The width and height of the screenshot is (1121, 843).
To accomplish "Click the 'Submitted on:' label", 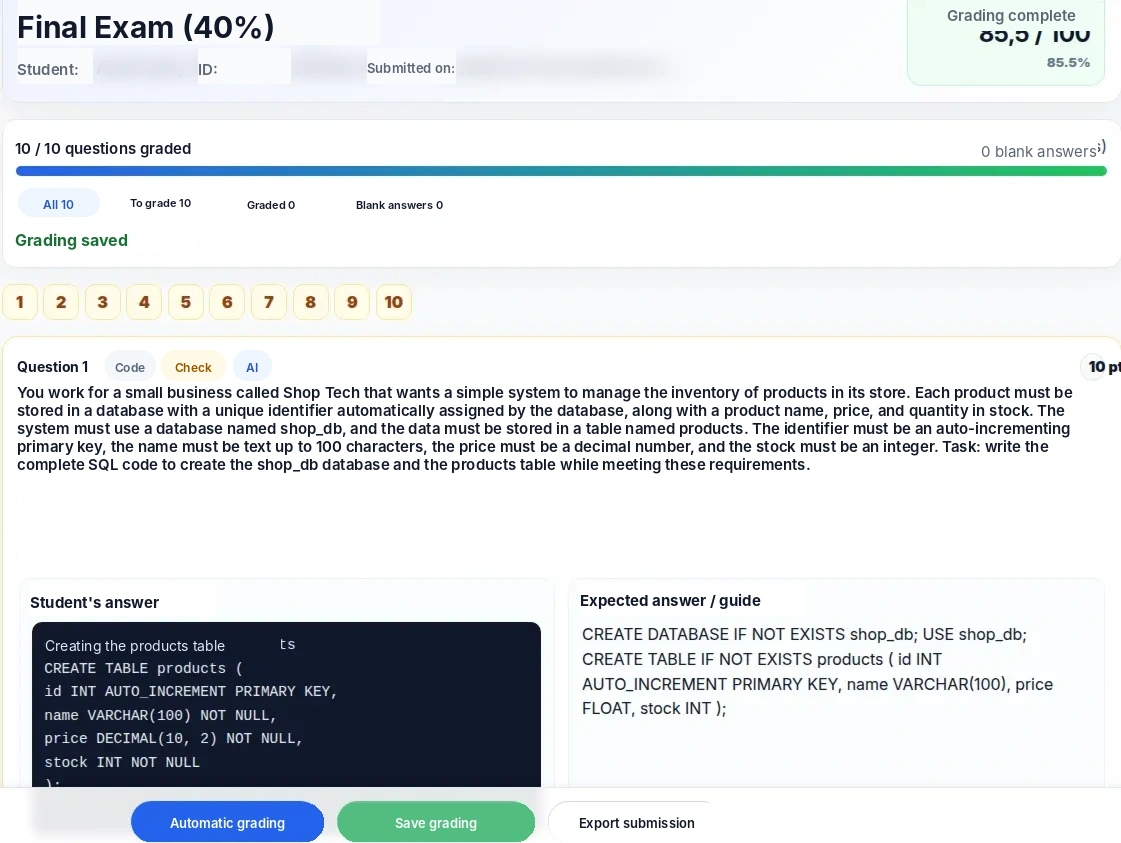I will (x=411, y=68).
